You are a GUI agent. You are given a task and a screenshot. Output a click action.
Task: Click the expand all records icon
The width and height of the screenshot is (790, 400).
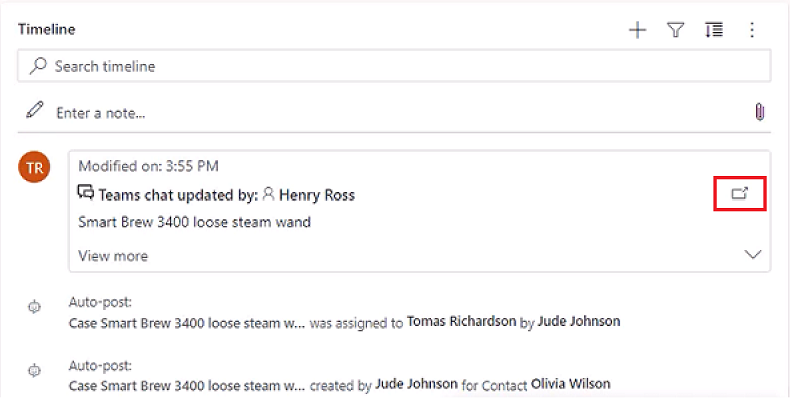(x=714, y=31)
